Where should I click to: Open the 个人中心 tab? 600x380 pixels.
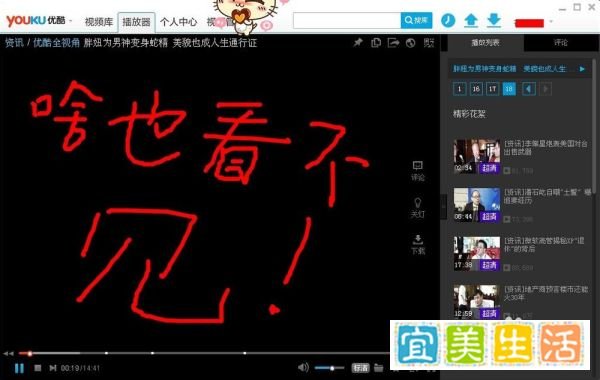(178, 22)
